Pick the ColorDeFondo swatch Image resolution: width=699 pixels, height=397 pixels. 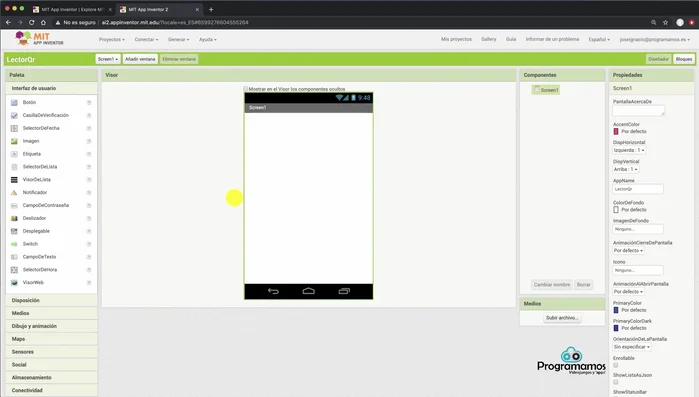click(616, 210)
